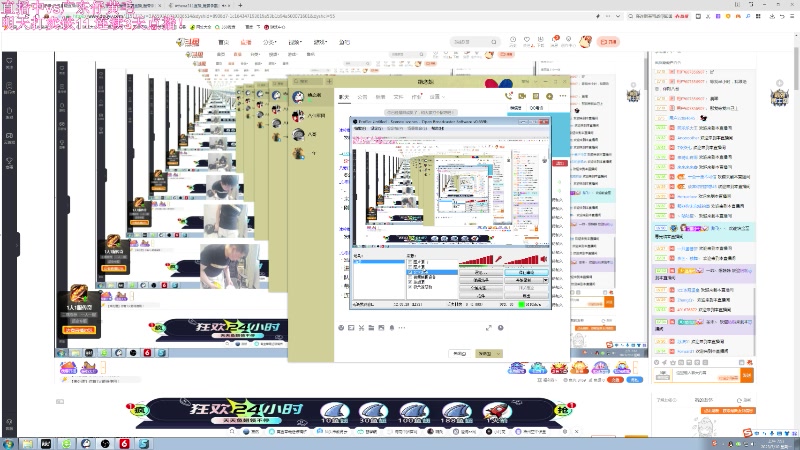Add a new contact with QQ plus icon
Viewport: 800px width, 450px height.
tap(329, 81)
